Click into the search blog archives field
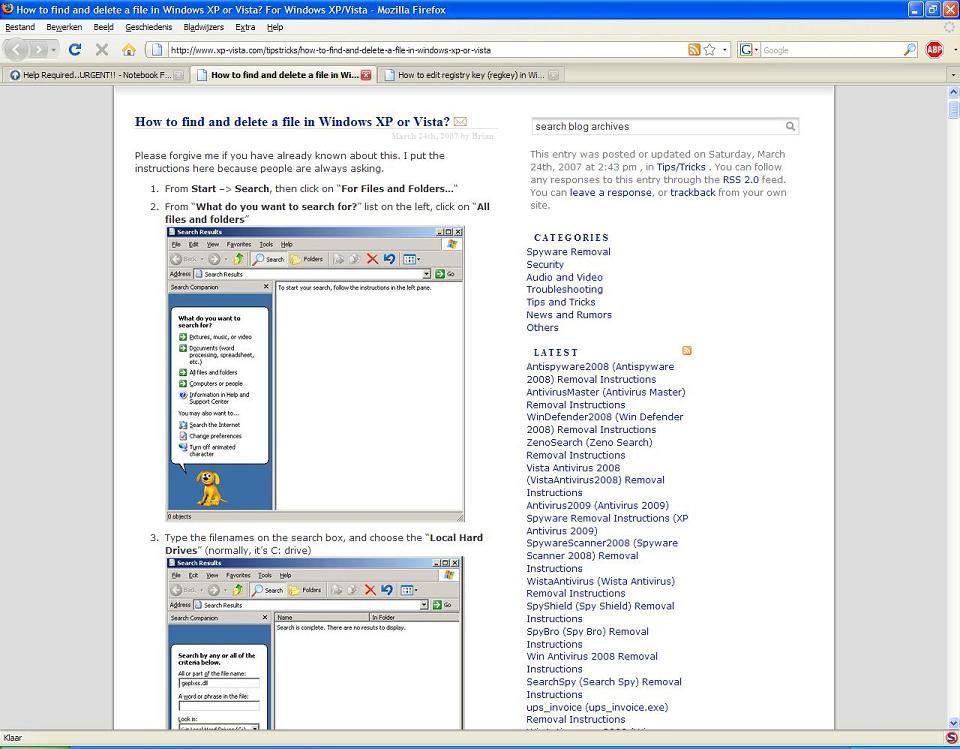 pyautogui.click(x=658, y=126)
